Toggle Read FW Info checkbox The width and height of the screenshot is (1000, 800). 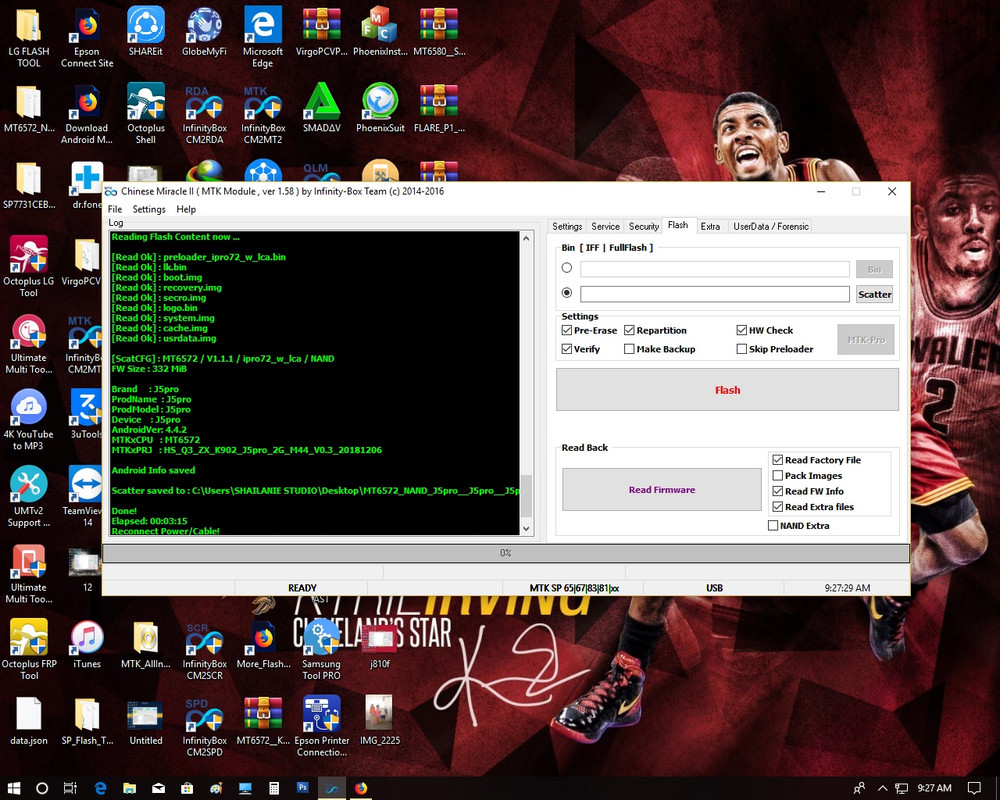pyautogui.click(x=777, y=491)
